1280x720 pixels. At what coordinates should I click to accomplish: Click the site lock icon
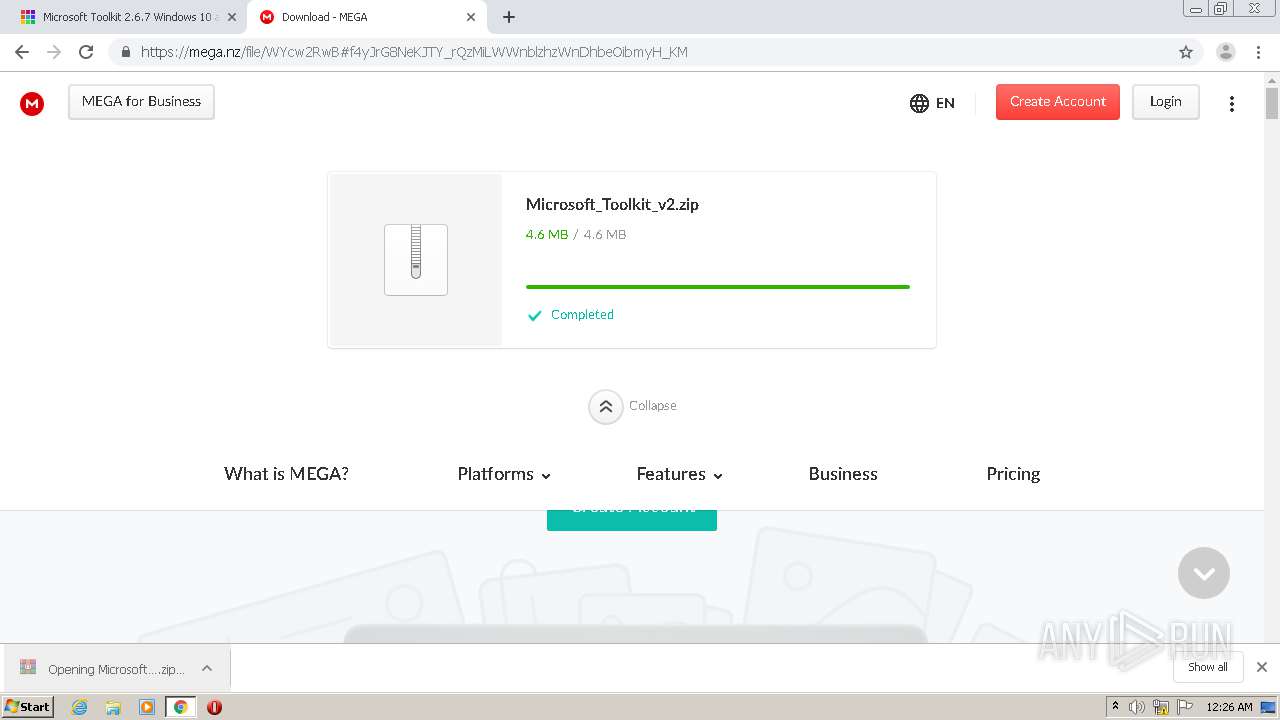(125, 52)
